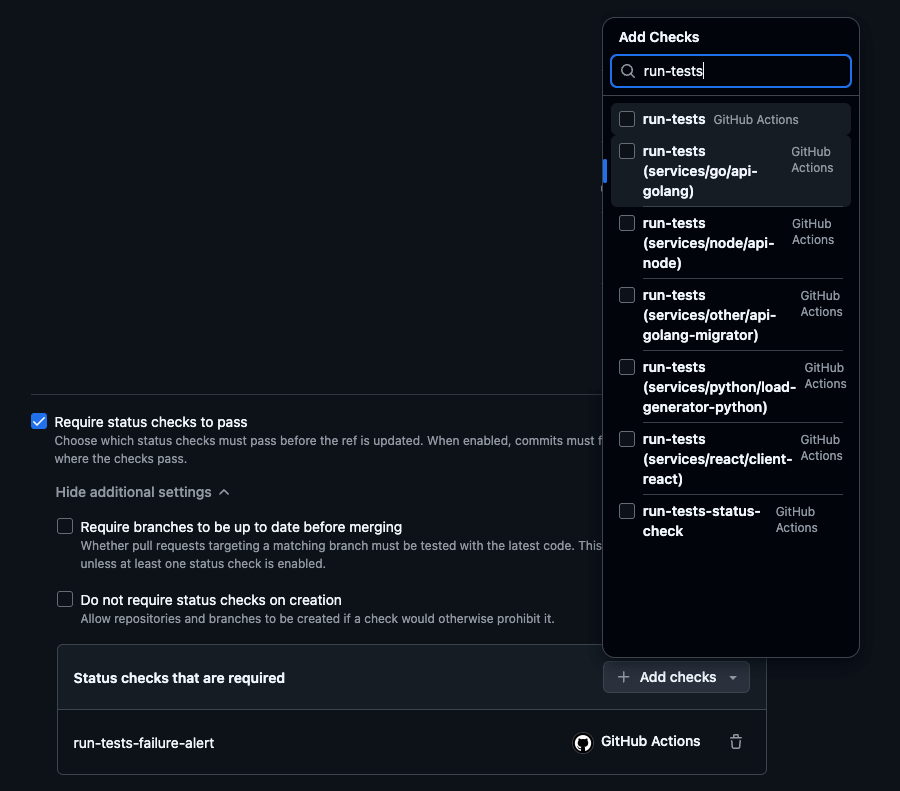900x791 pixels.
Task: Click Do not require status checks on creation label
Action: click(x=211, y=600)
